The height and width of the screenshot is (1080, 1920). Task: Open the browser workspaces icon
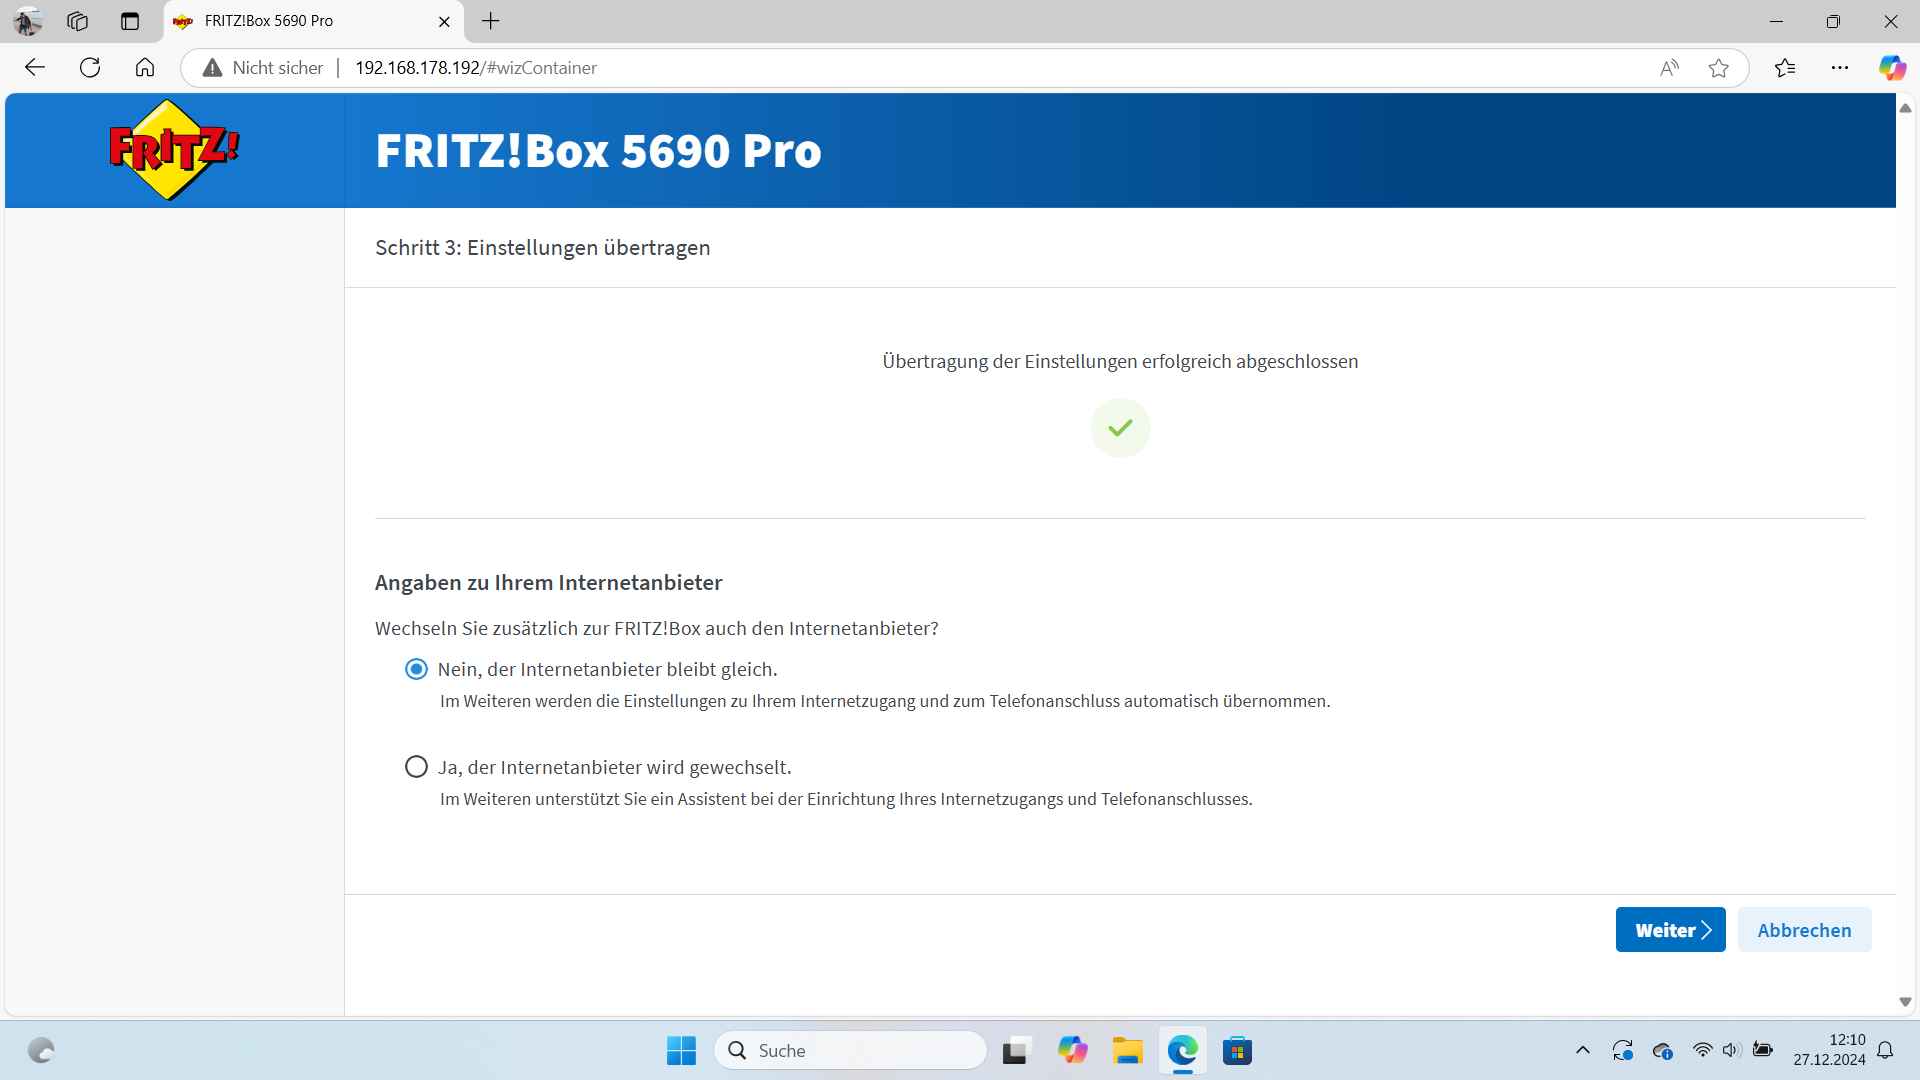point(78,21)
